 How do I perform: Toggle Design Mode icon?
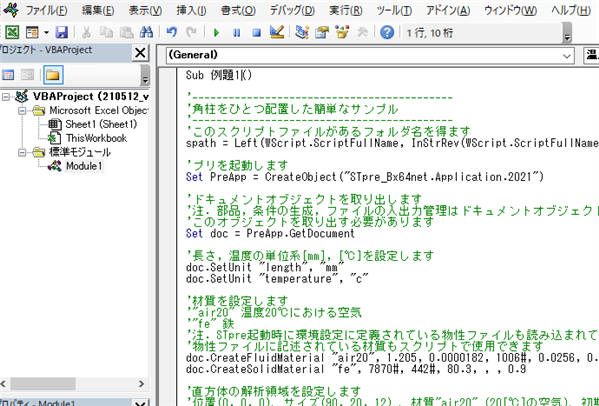coord(277,32)
